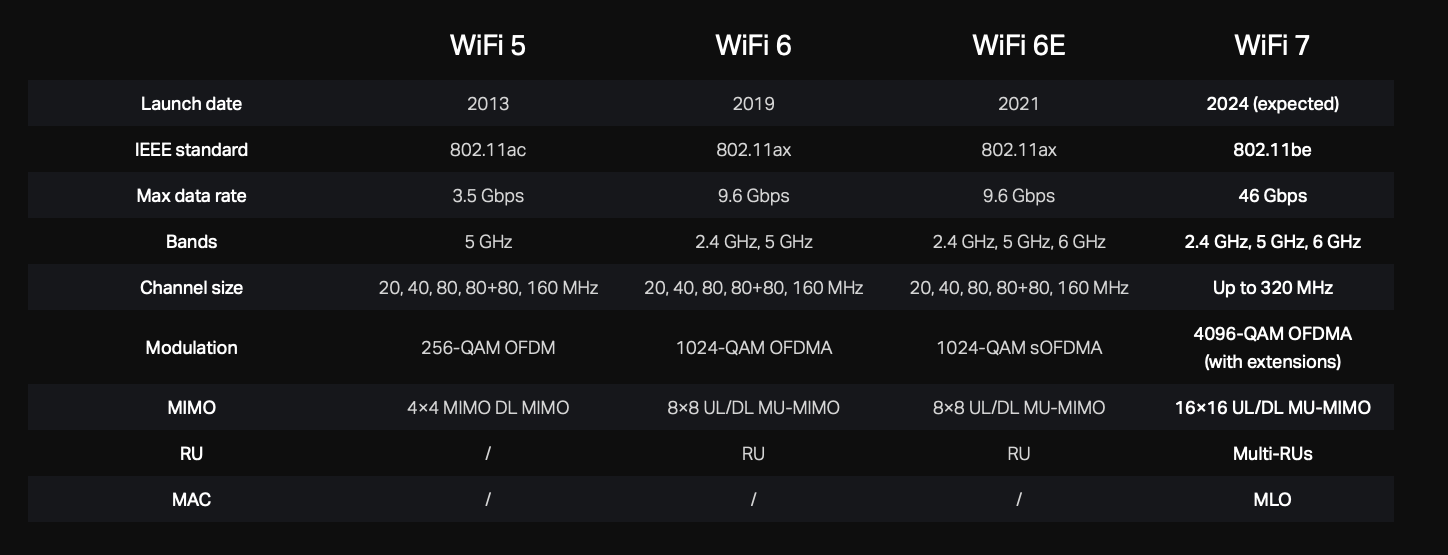Click the Launch date row label
Image resolution: width=1448 pixels, height=555 pixels.
[191, 104]
